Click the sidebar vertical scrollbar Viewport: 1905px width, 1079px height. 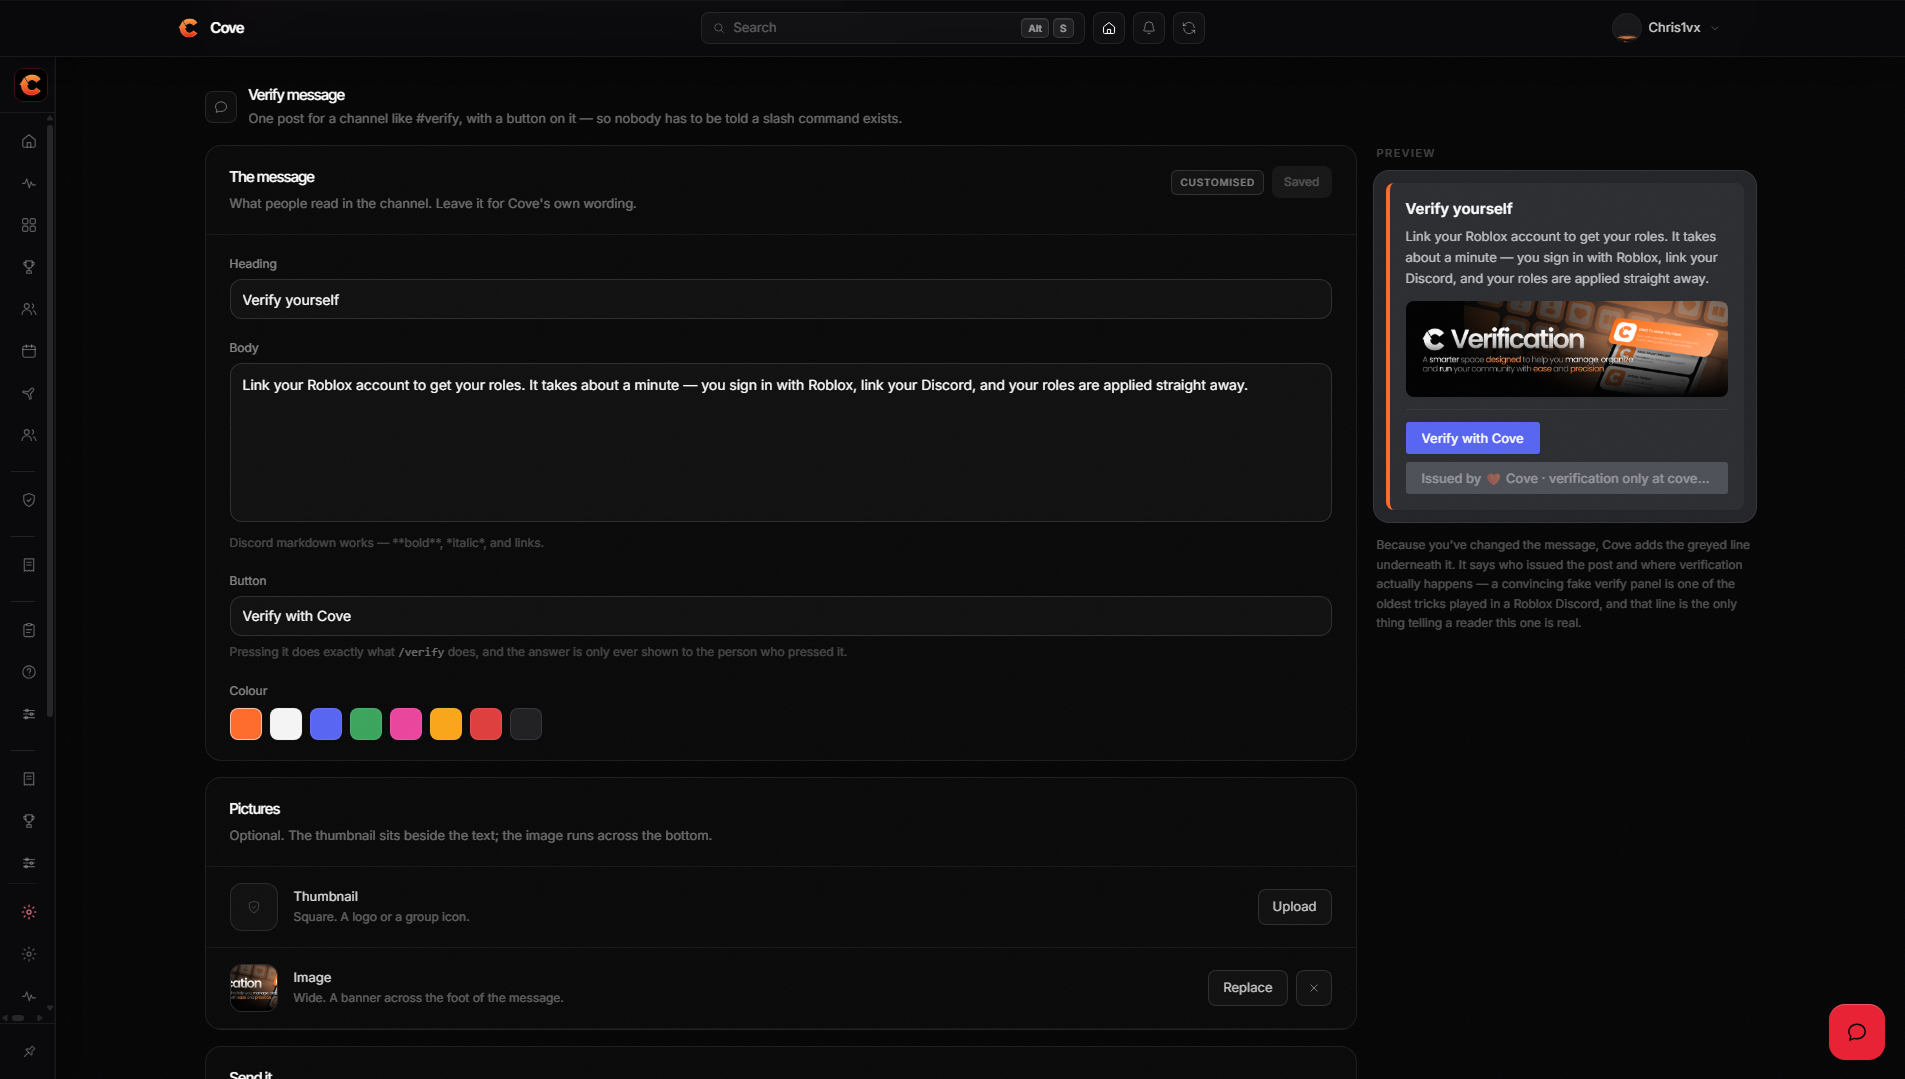(x=50, y=420)
